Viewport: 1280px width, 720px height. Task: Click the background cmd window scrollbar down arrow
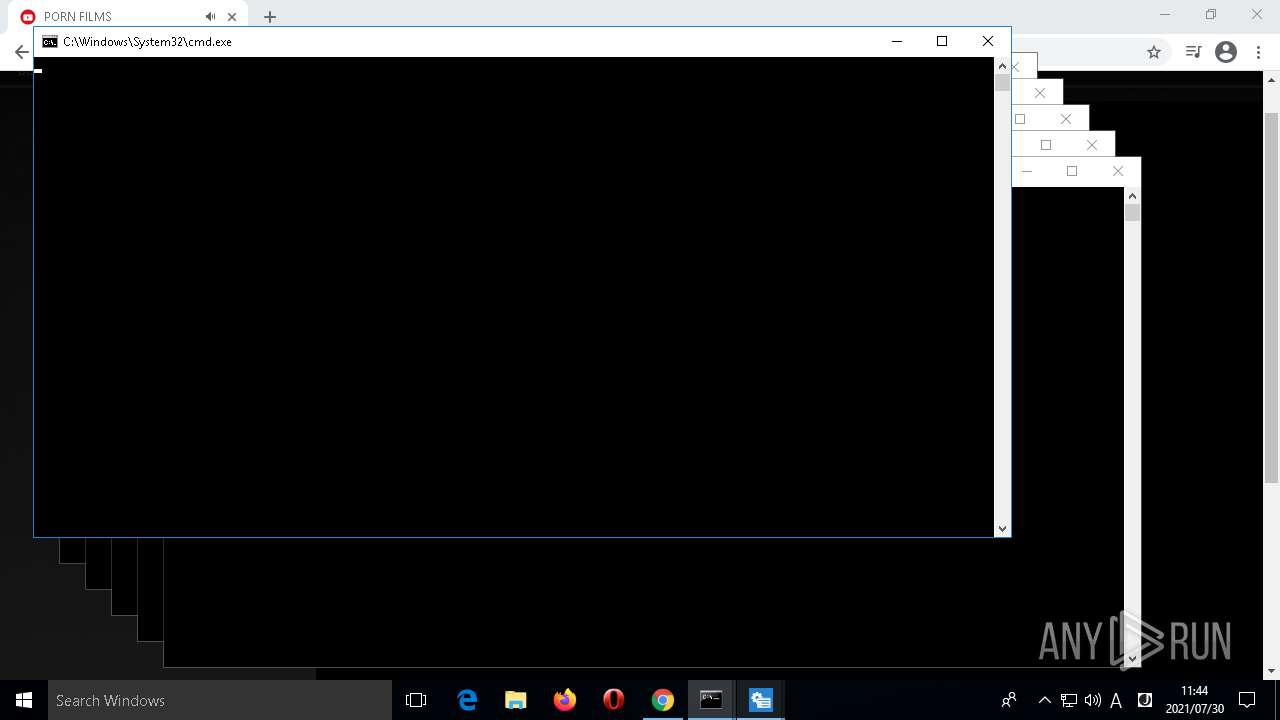1132,658
